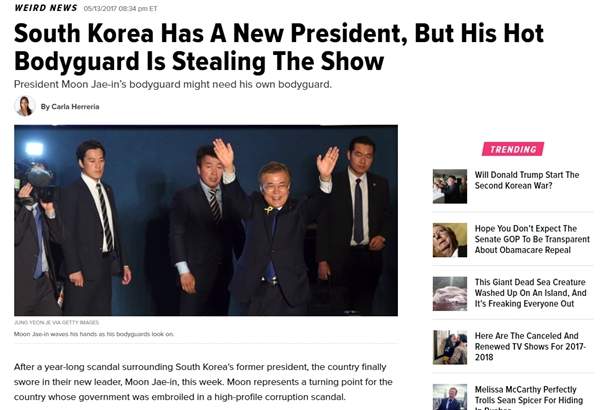Viewport: 600px width, 410px height.
Task: Click author Carla Herreria's avatar photo
Action: (x=25, y=106)
